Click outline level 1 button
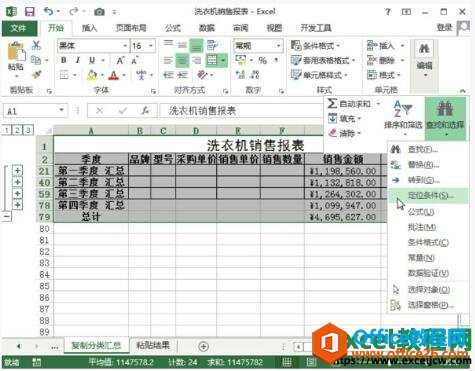Screen dimensions: 475x371 click(7, 130)
